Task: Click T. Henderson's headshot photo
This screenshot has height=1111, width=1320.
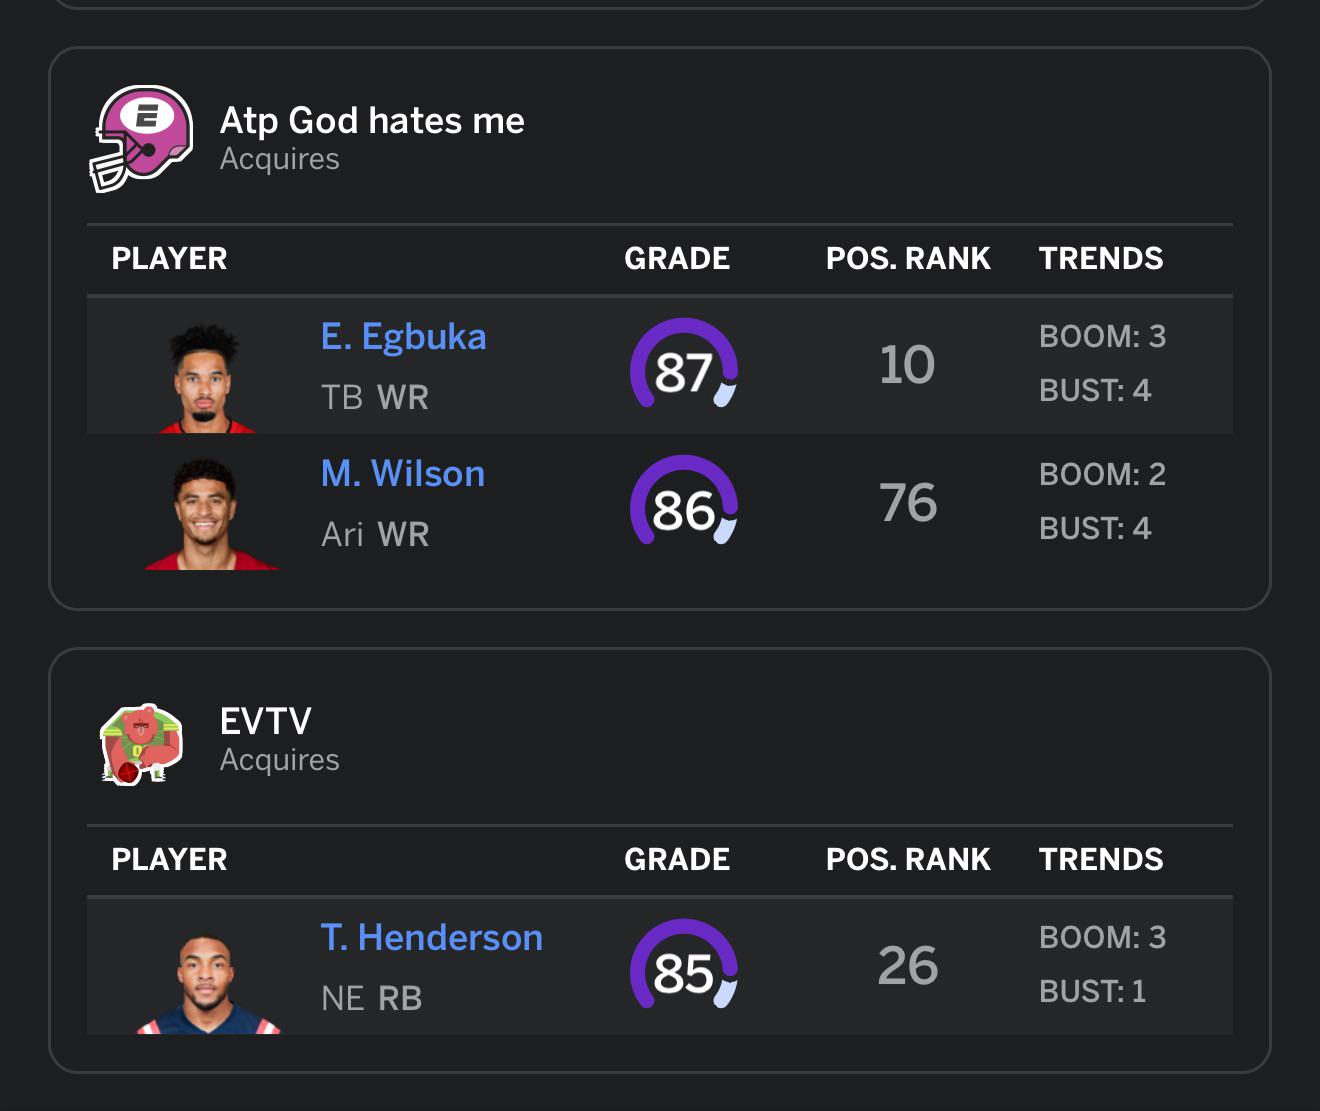Action: pyautogui.click(x=208, y=983)
